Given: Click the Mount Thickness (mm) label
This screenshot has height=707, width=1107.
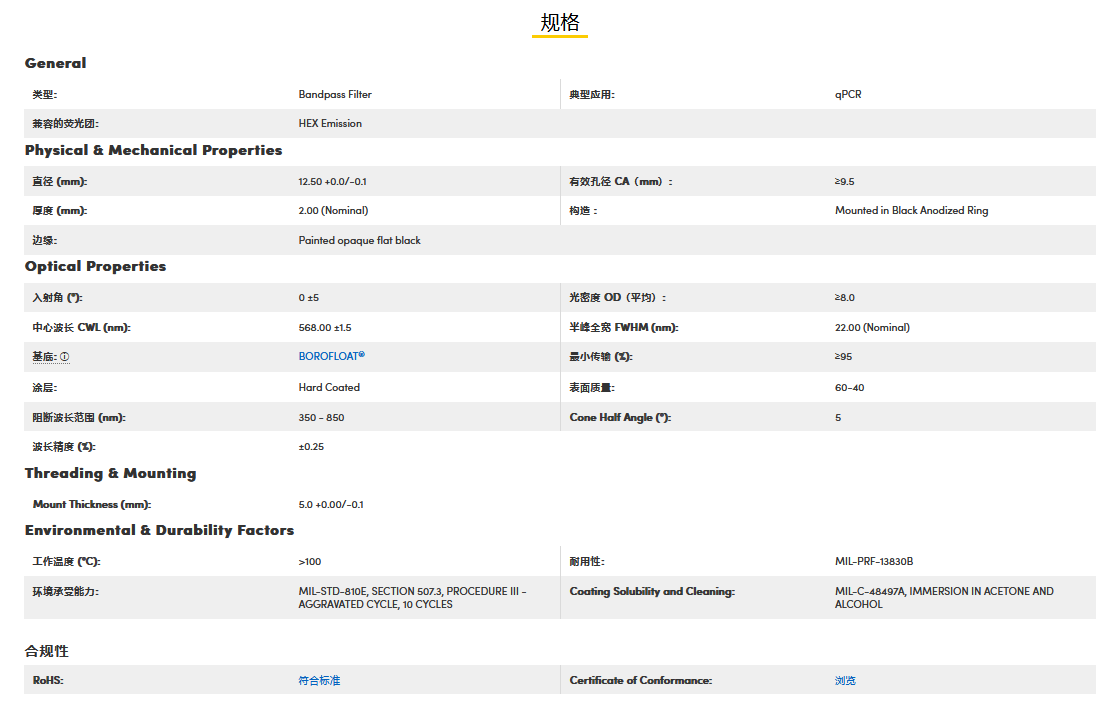Looking at the screenshot, I should pos(92,504).
